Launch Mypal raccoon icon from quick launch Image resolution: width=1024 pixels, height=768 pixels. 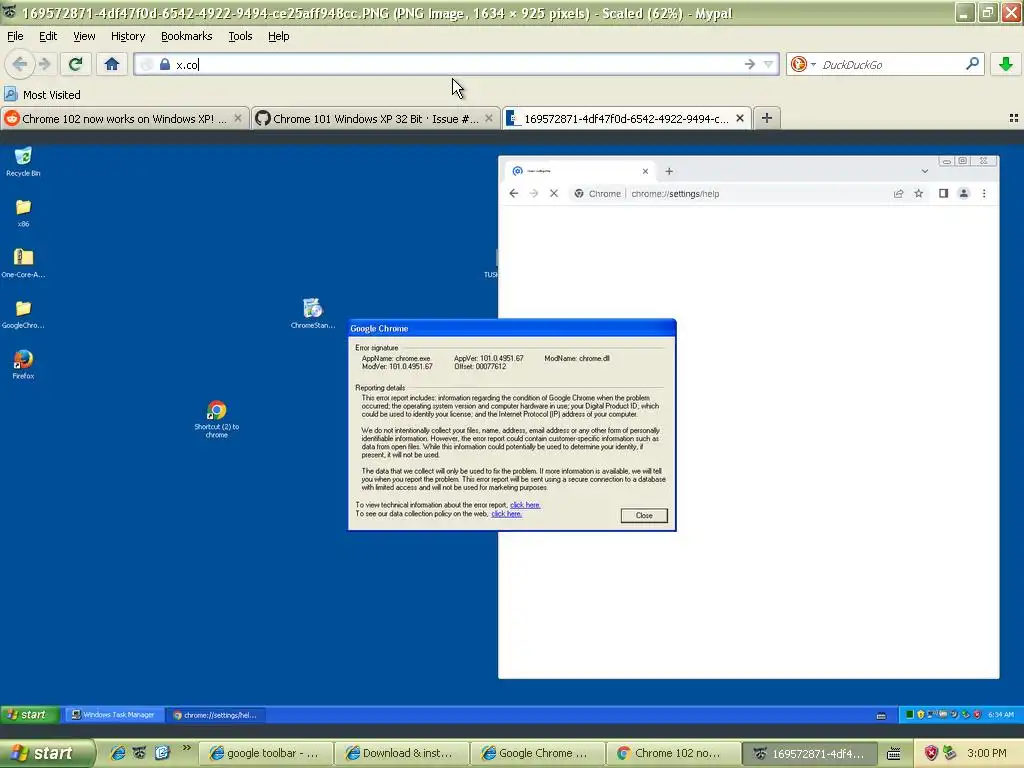click(x=139, y=753)
